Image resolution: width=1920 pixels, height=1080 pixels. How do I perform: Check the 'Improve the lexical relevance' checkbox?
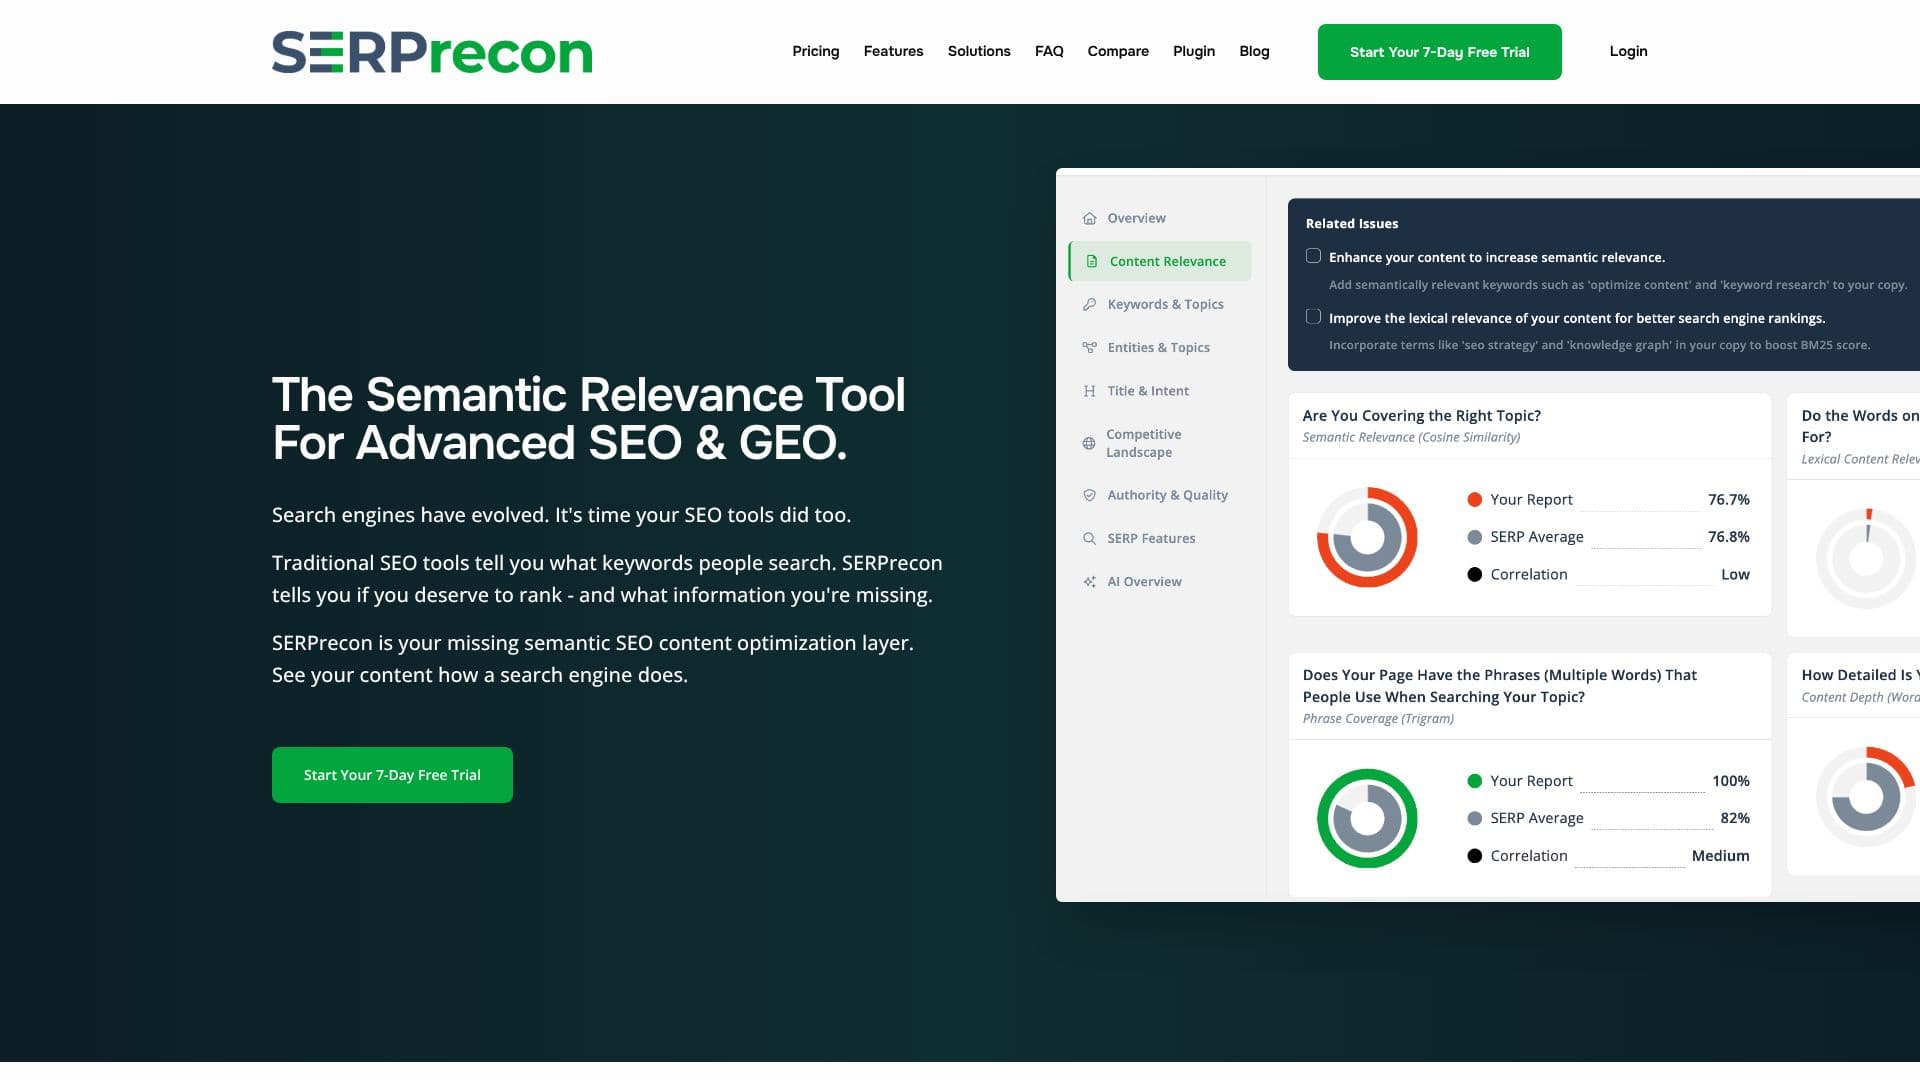click(x=1313, y=317)
